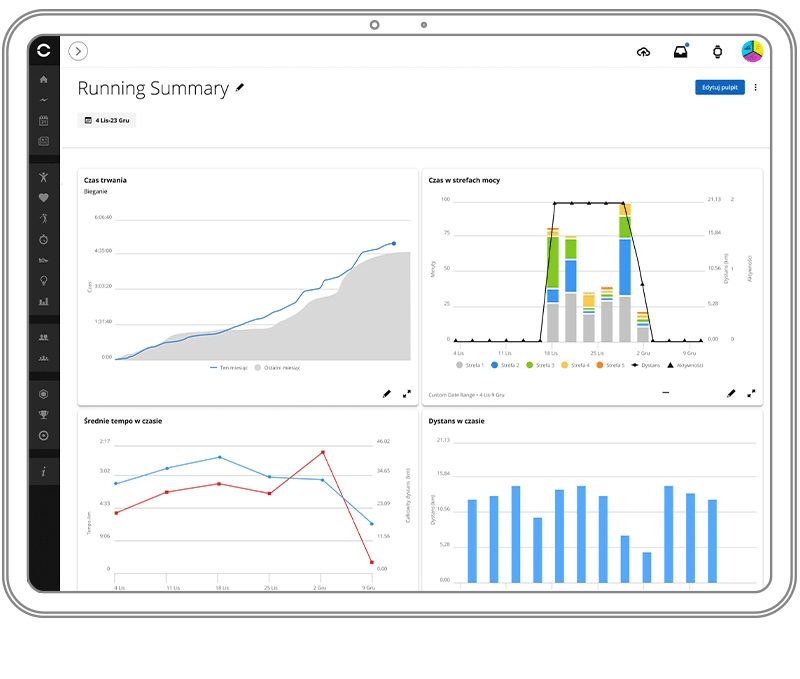Toggle the Aktywności legend series
This screenshot has height=679, width=800.
[x=685, y=365]
